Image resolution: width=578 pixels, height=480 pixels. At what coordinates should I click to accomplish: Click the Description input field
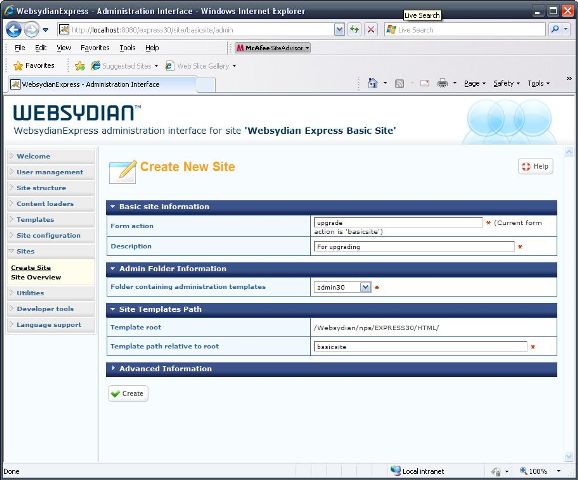coord(414,247)
